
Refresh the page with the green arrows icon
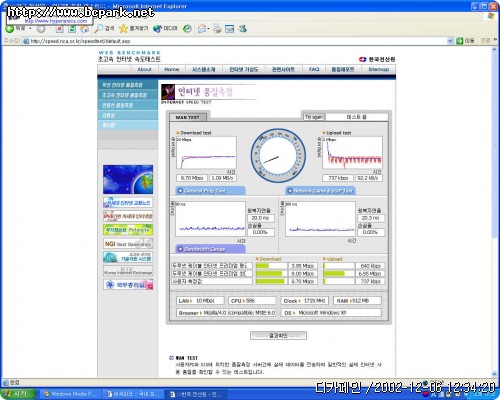tap(72, 29)
